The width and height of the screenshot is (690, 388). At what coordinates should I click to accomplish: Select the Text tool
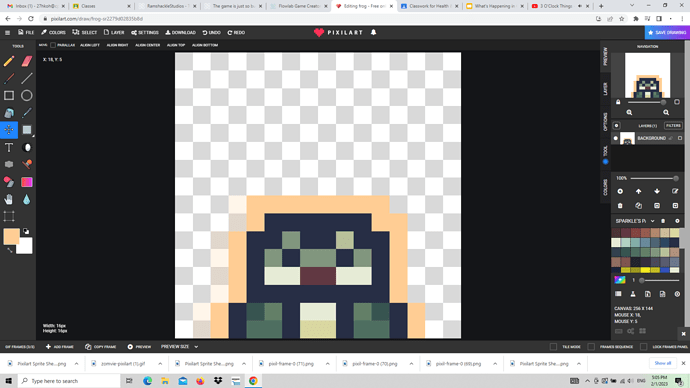9,147
